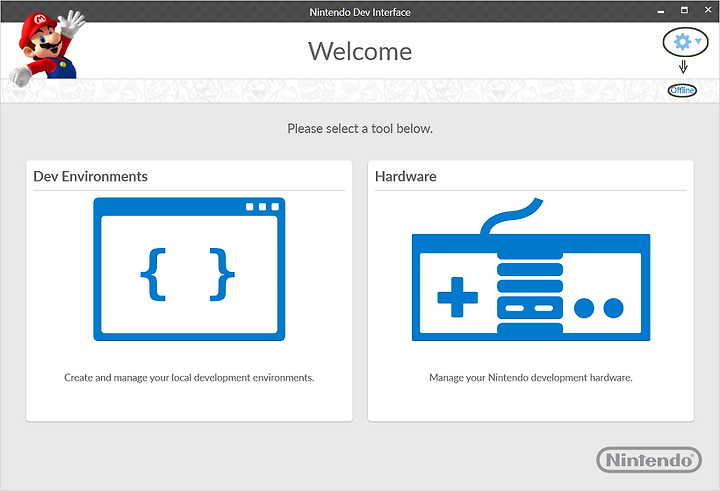Click the Welcome heading
720x491 pixels.
(360, 51)
